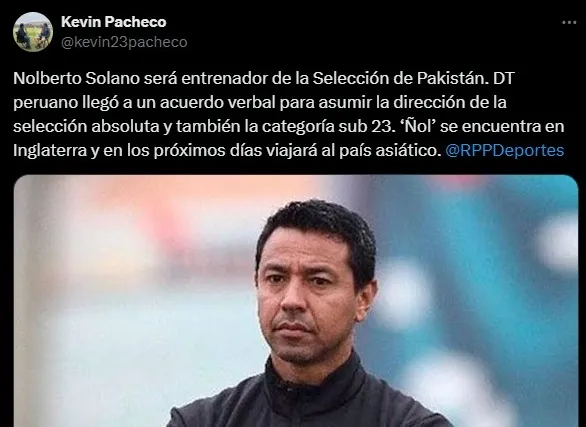Enlarge the attached photo of the coach
This screenshot has height=427, width=586.
coord(296,301)
